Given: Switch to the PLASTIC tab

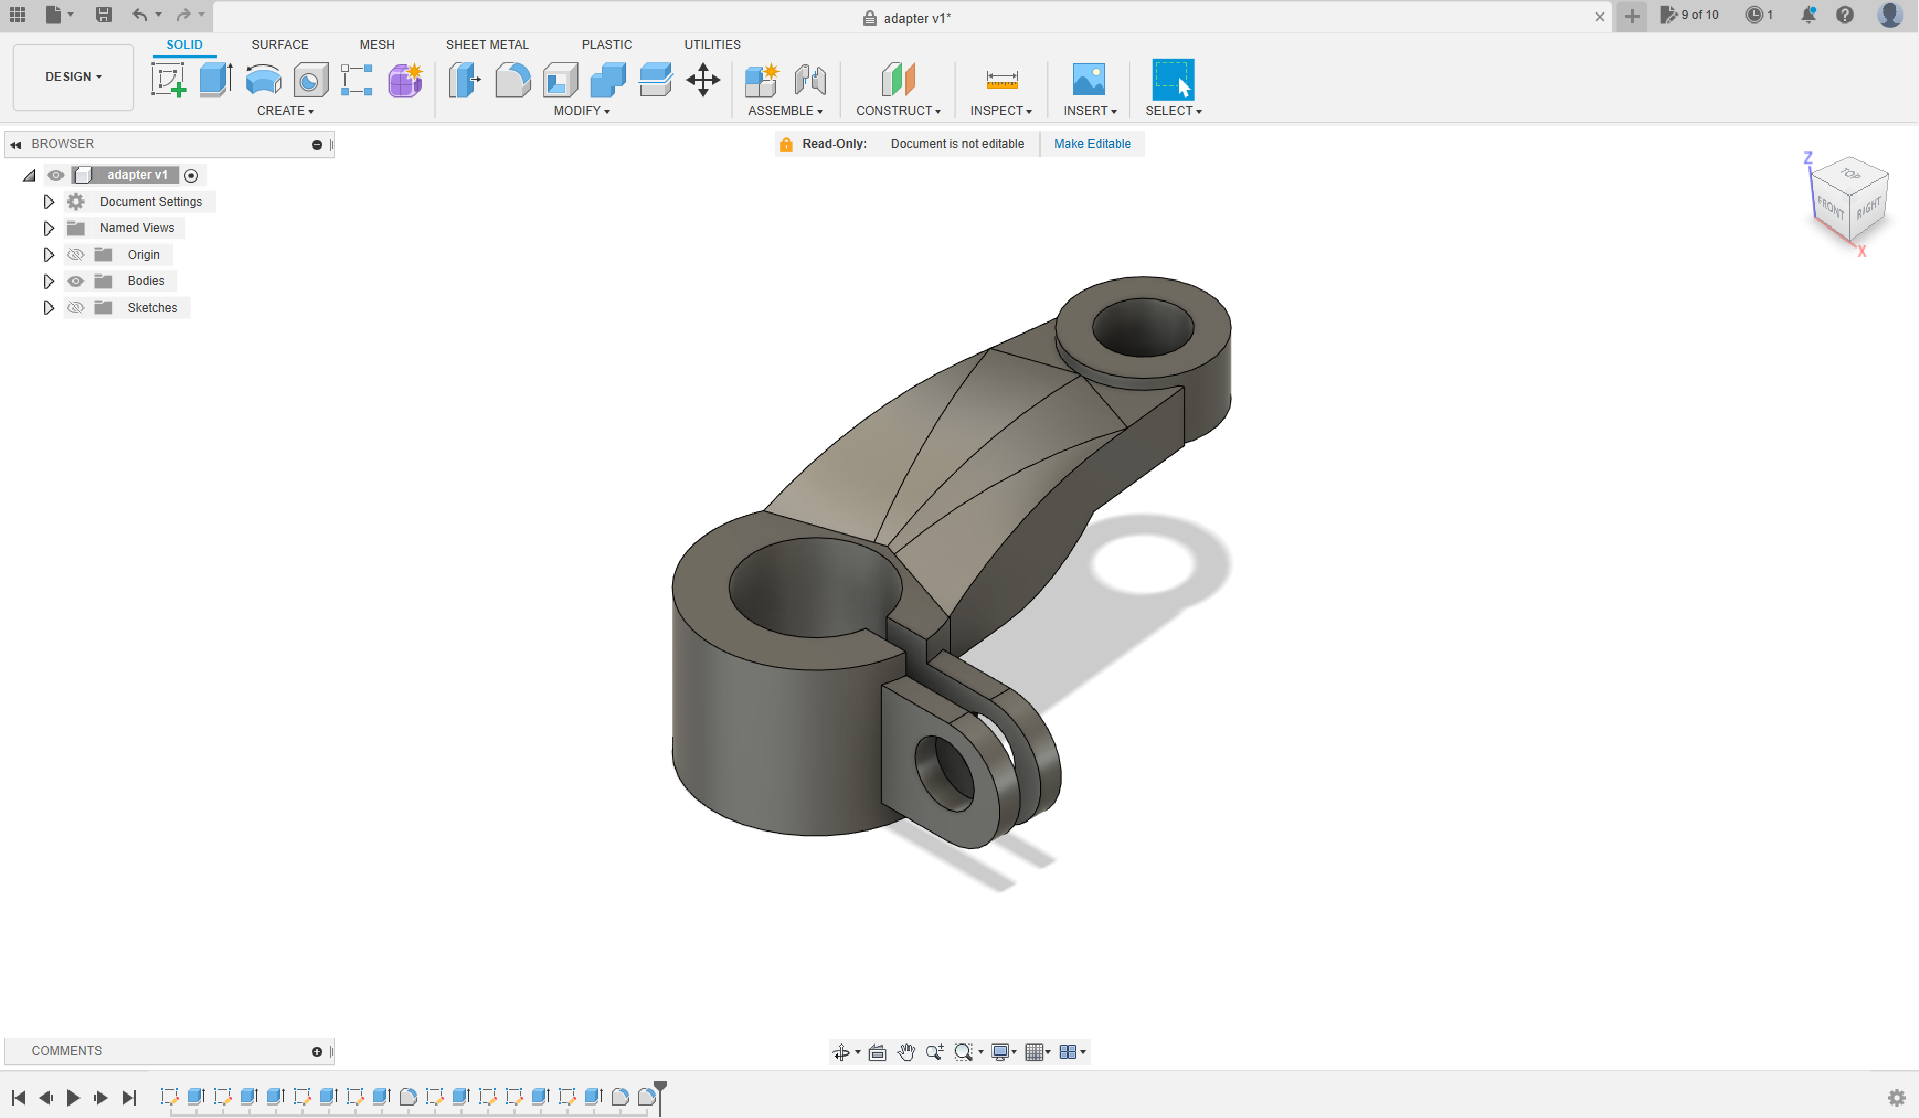Looking at the screenshot, I should coord(607,45).
